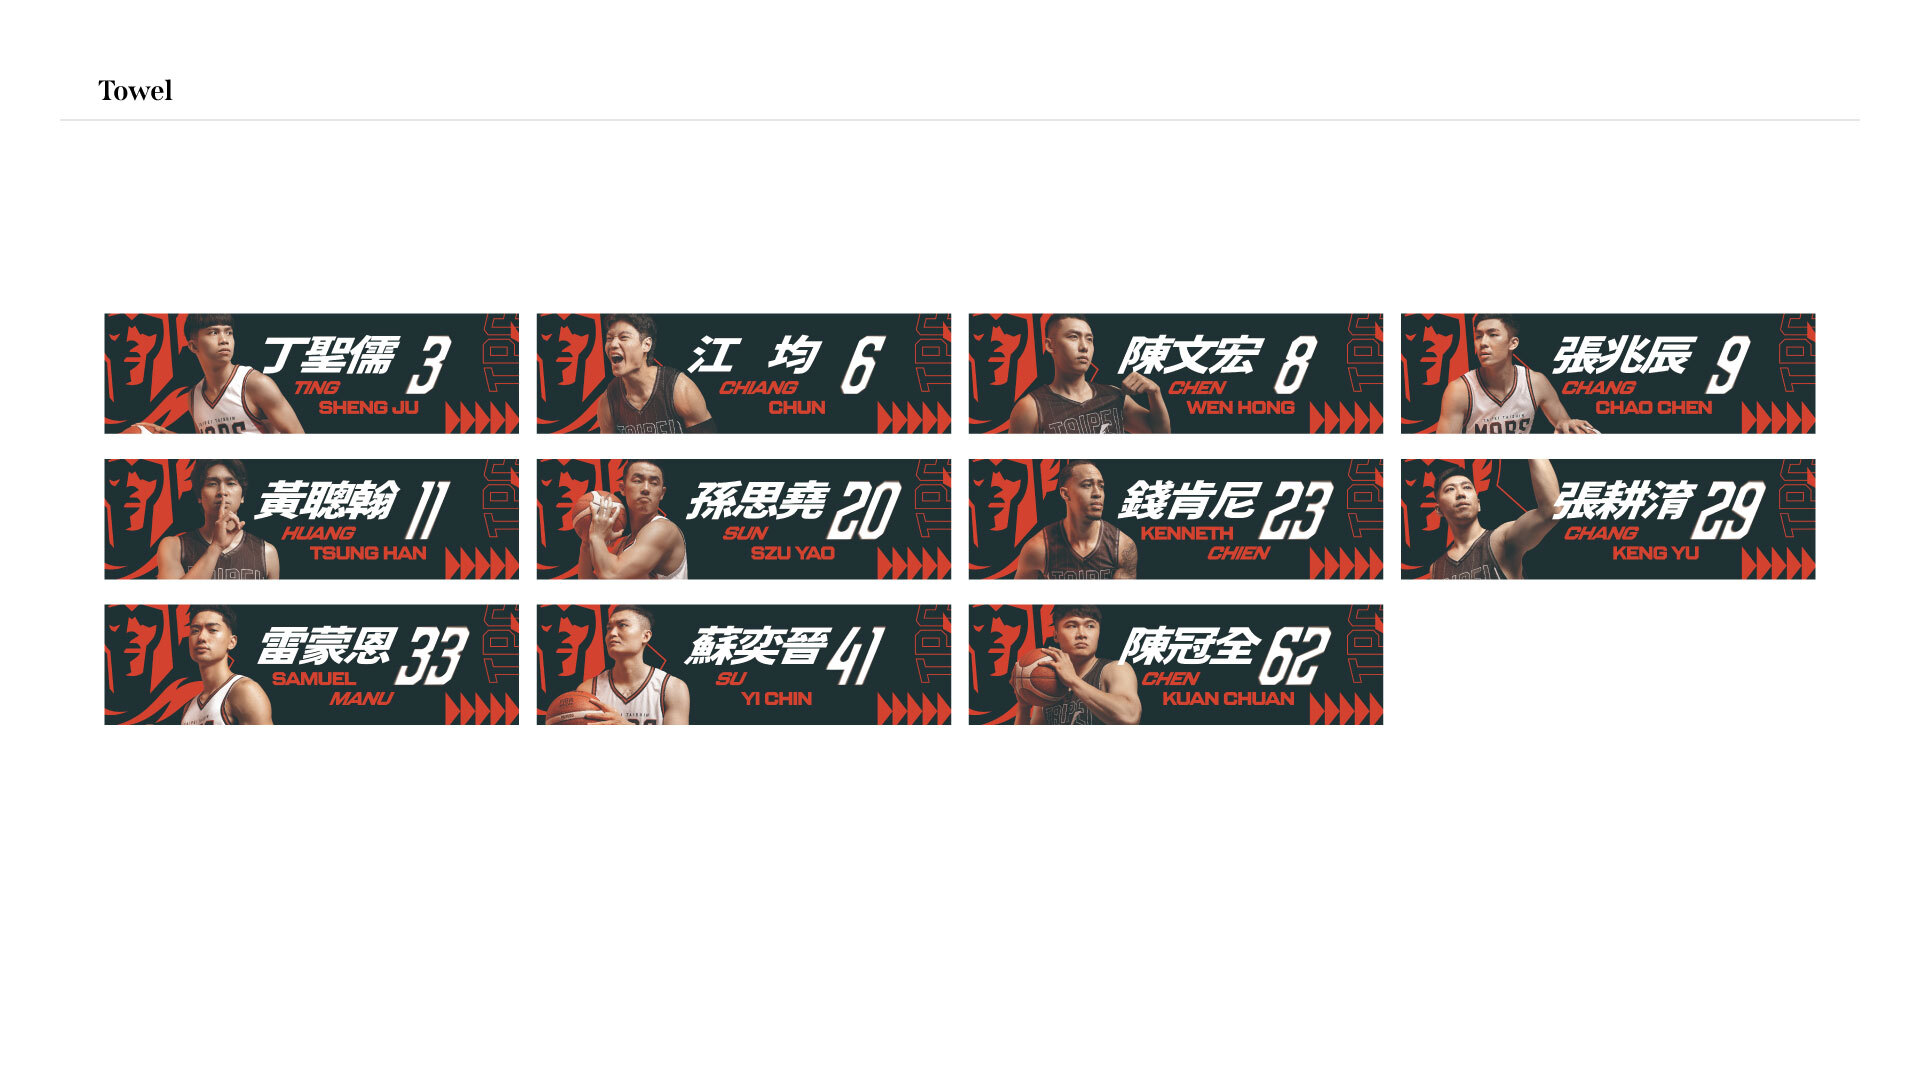Screen dimensions: 1920x1080
Task: Choose the Sun Szu Yao number 20 towel
Action: [x=743, y=519]
